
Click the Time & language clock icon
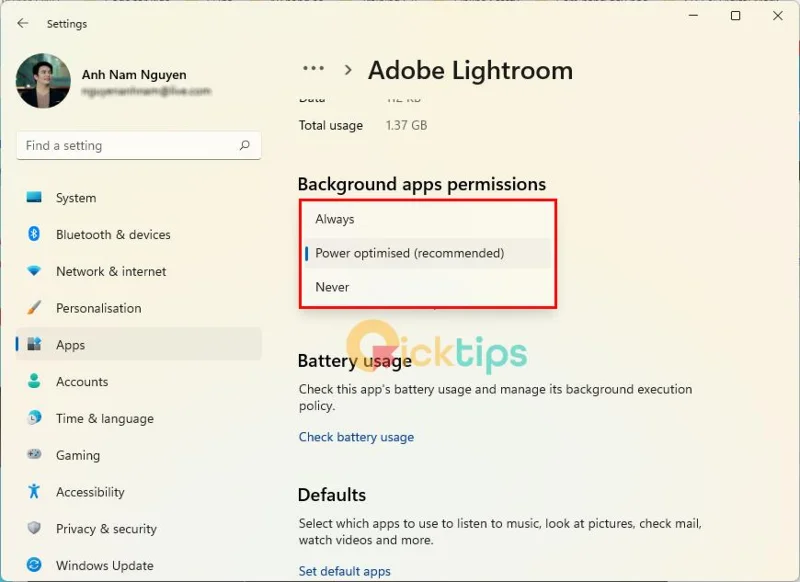click(34, 417)
